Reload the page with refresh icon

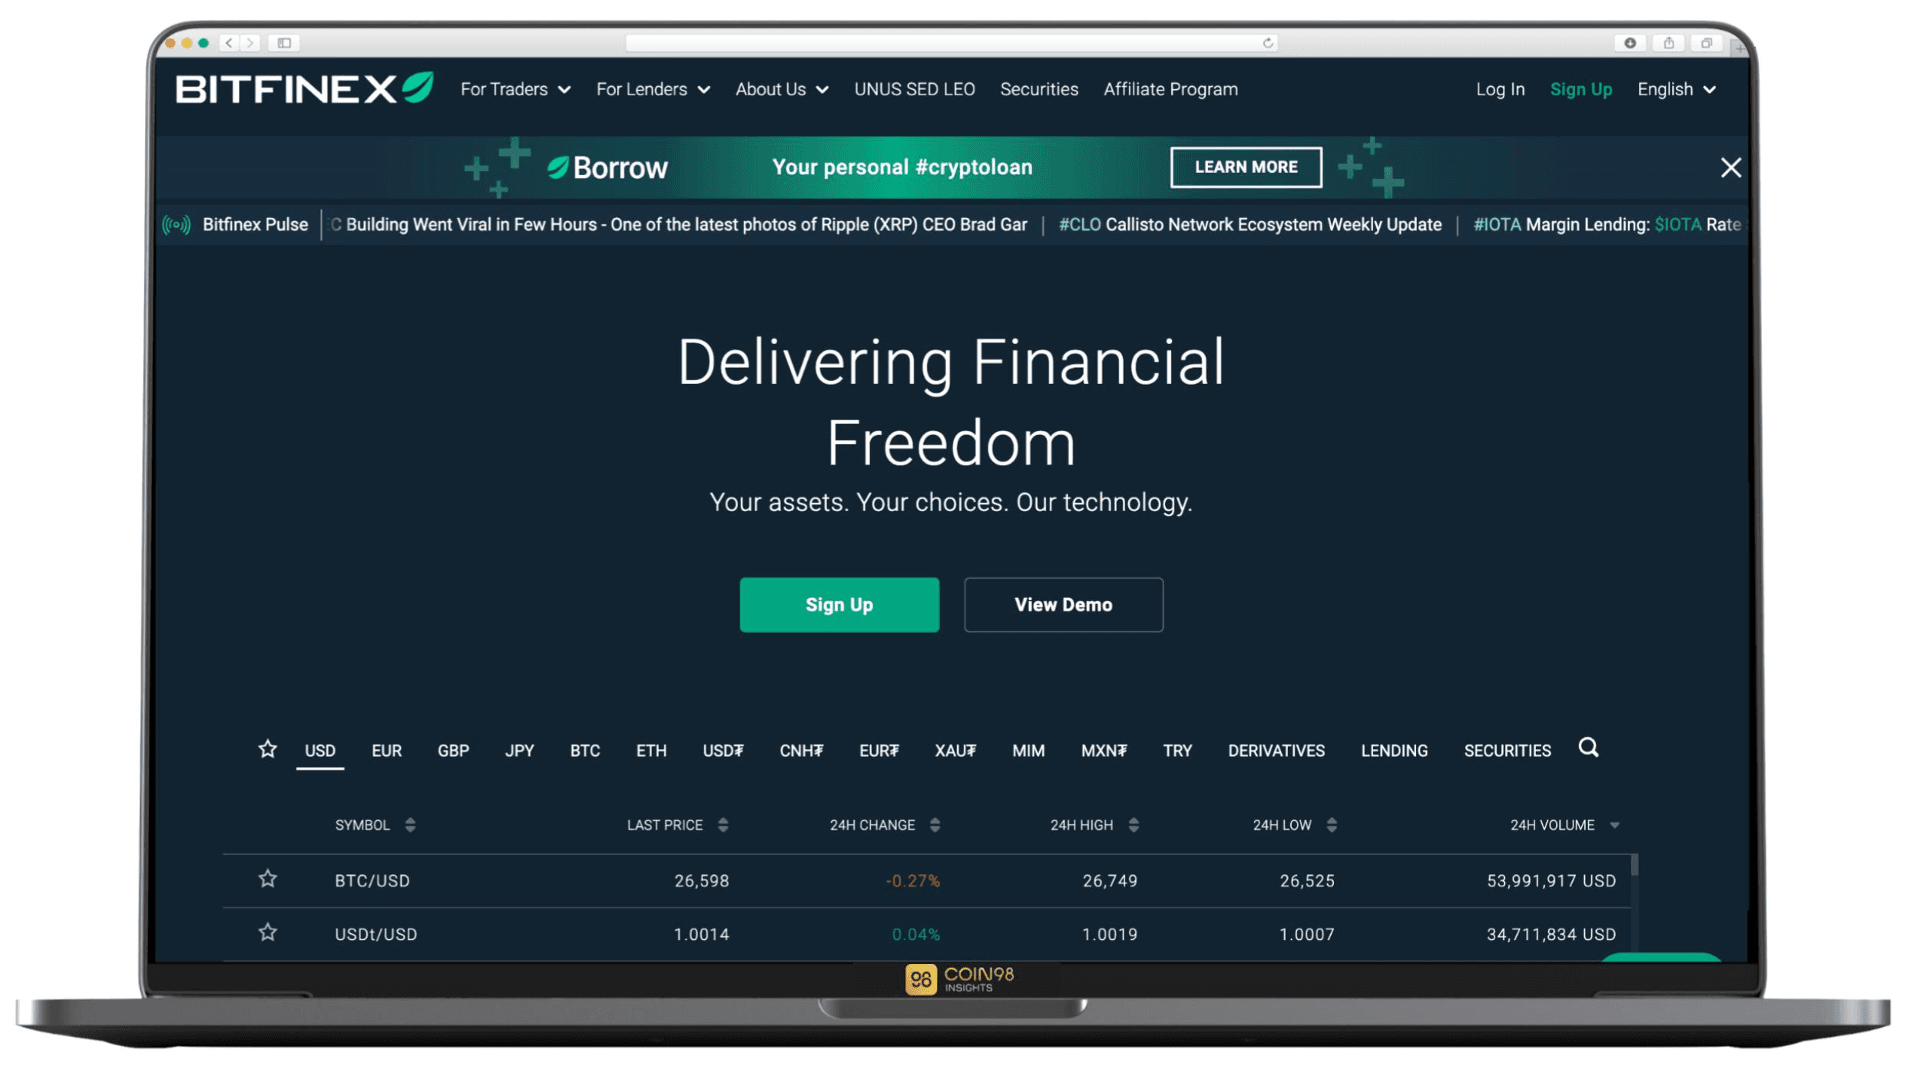tap(1268, 43)
